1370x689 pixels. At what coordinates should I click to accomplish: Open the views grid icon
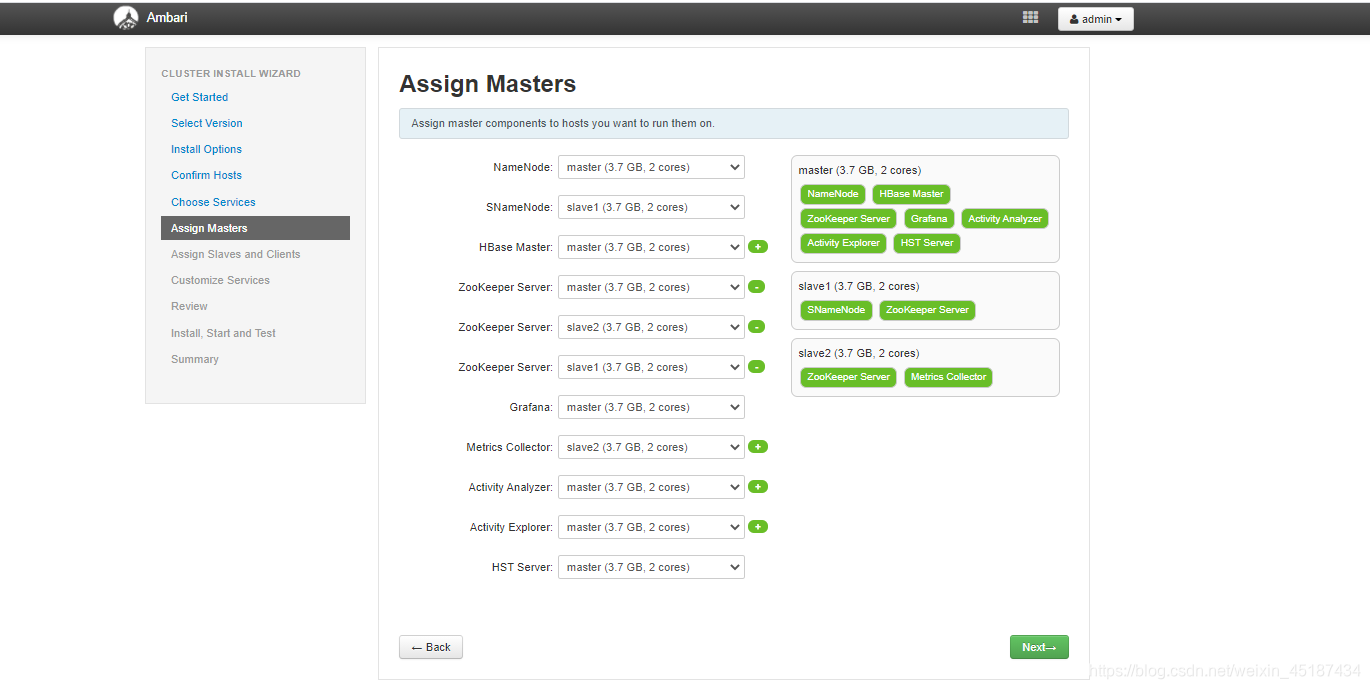pyautogui.click(x=1030, y=18)
